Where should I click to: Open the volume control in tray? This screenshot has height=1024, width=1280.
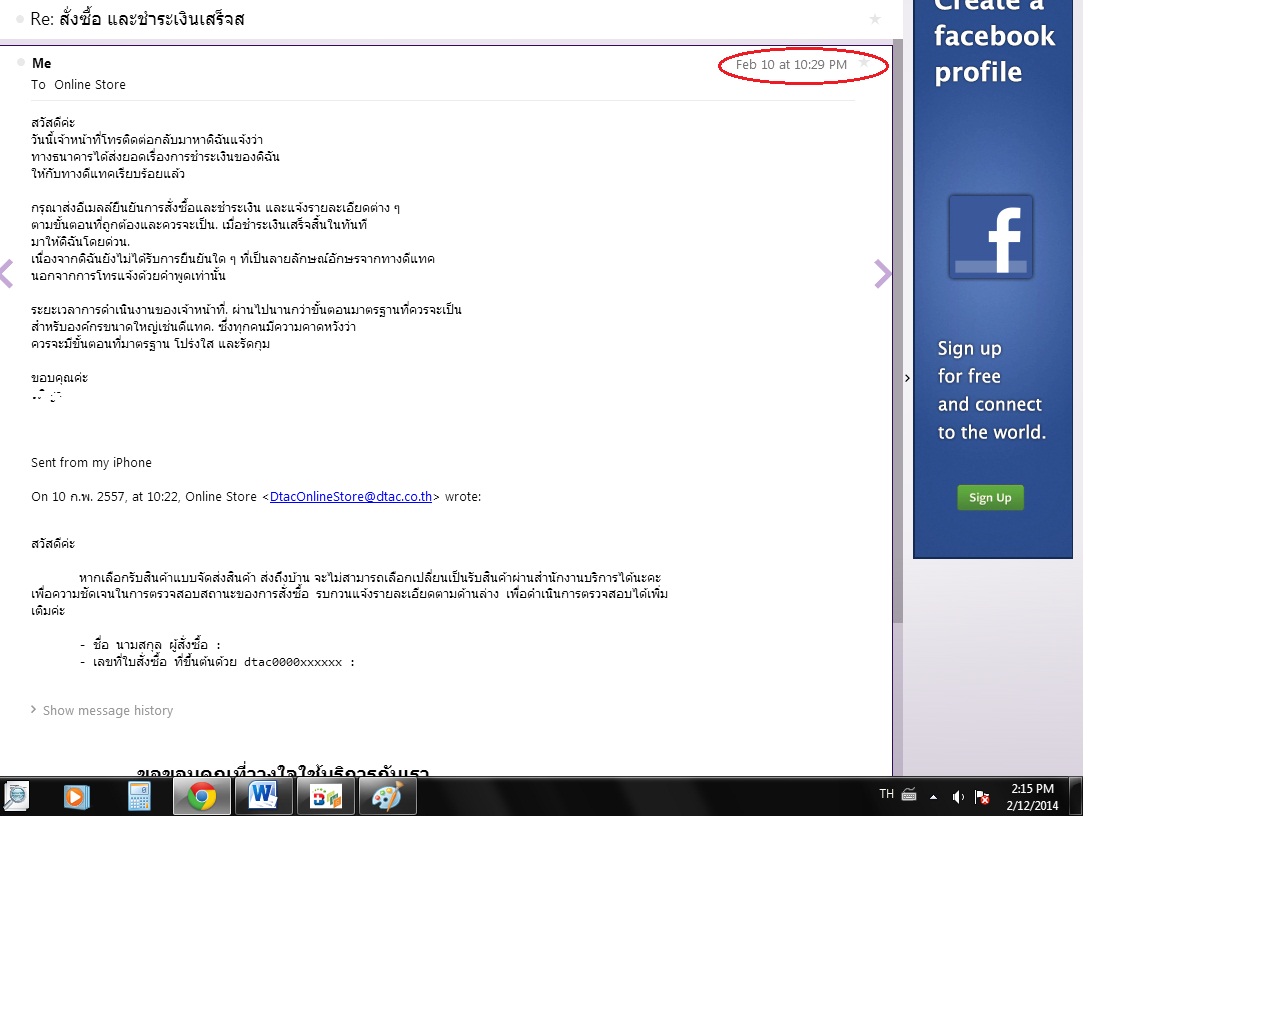click(x=958, y=797)
